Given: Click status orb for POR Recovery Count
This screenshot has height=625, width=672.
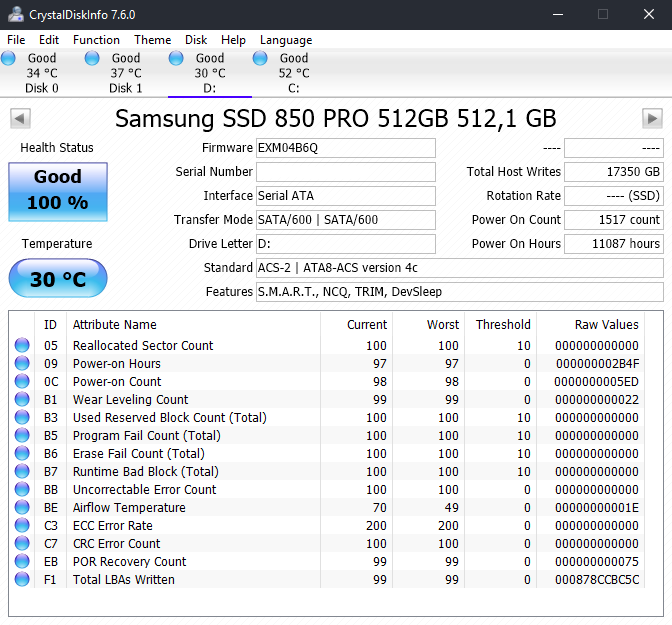Looking at the screenshot, I should pyautogui.click(x=22, y=561).
